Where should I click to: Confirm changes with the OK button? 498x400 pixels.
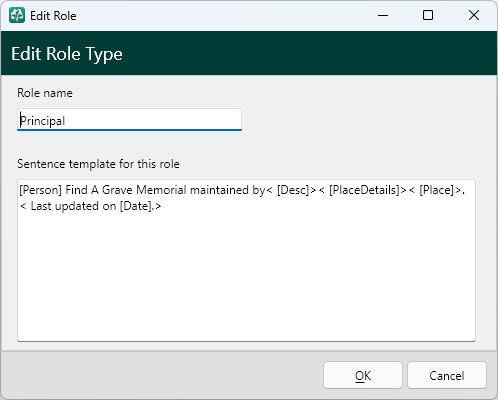[363, 375]
